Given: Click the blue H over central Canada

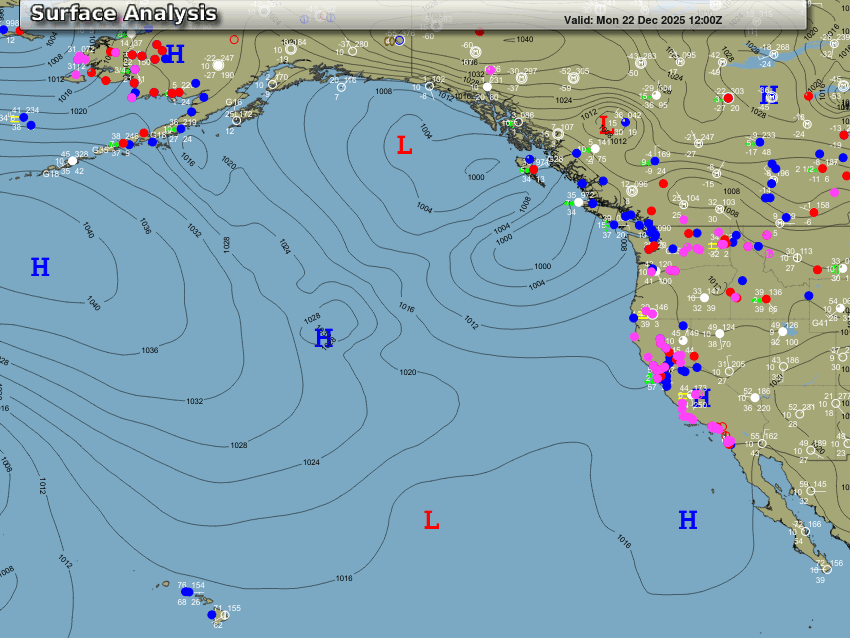Looking at the screenshot, I should point(768,96).
